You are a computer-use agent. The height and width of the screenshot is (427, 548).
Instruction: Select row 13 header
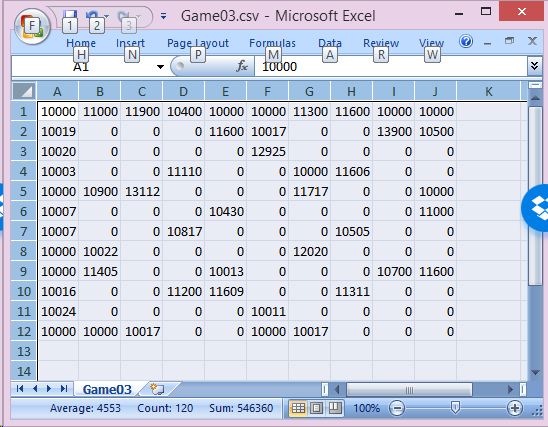23,352
